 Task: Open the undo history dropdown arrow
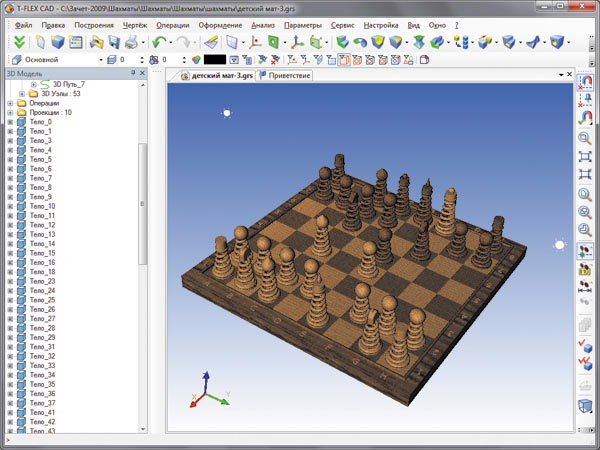click(x=171, y=42)
